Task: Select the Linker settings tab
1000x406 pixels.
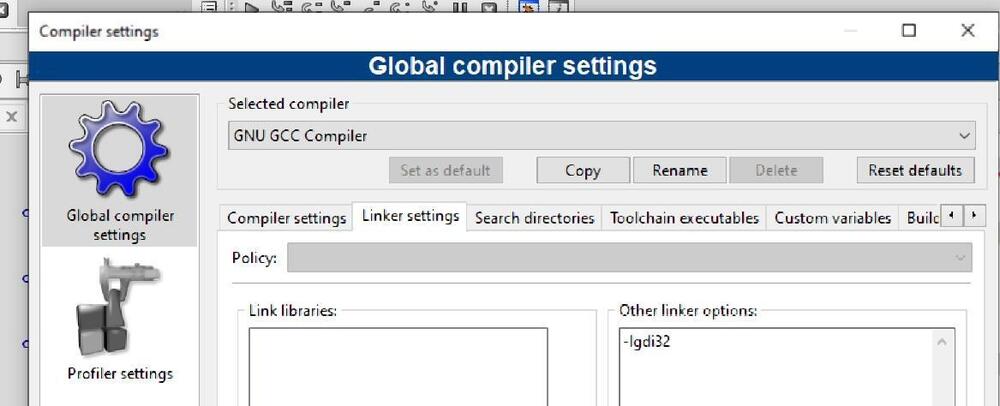Action: pos(410,216)
